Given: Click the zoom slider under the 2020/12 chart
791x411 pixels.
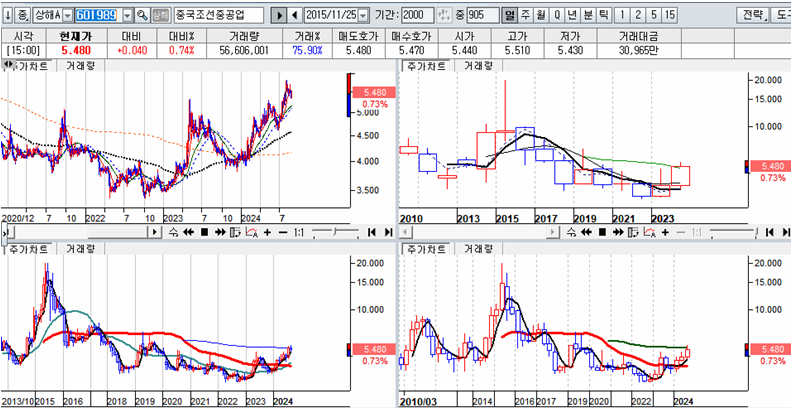Looking at the screenshot, I should [x=335, y=232].
